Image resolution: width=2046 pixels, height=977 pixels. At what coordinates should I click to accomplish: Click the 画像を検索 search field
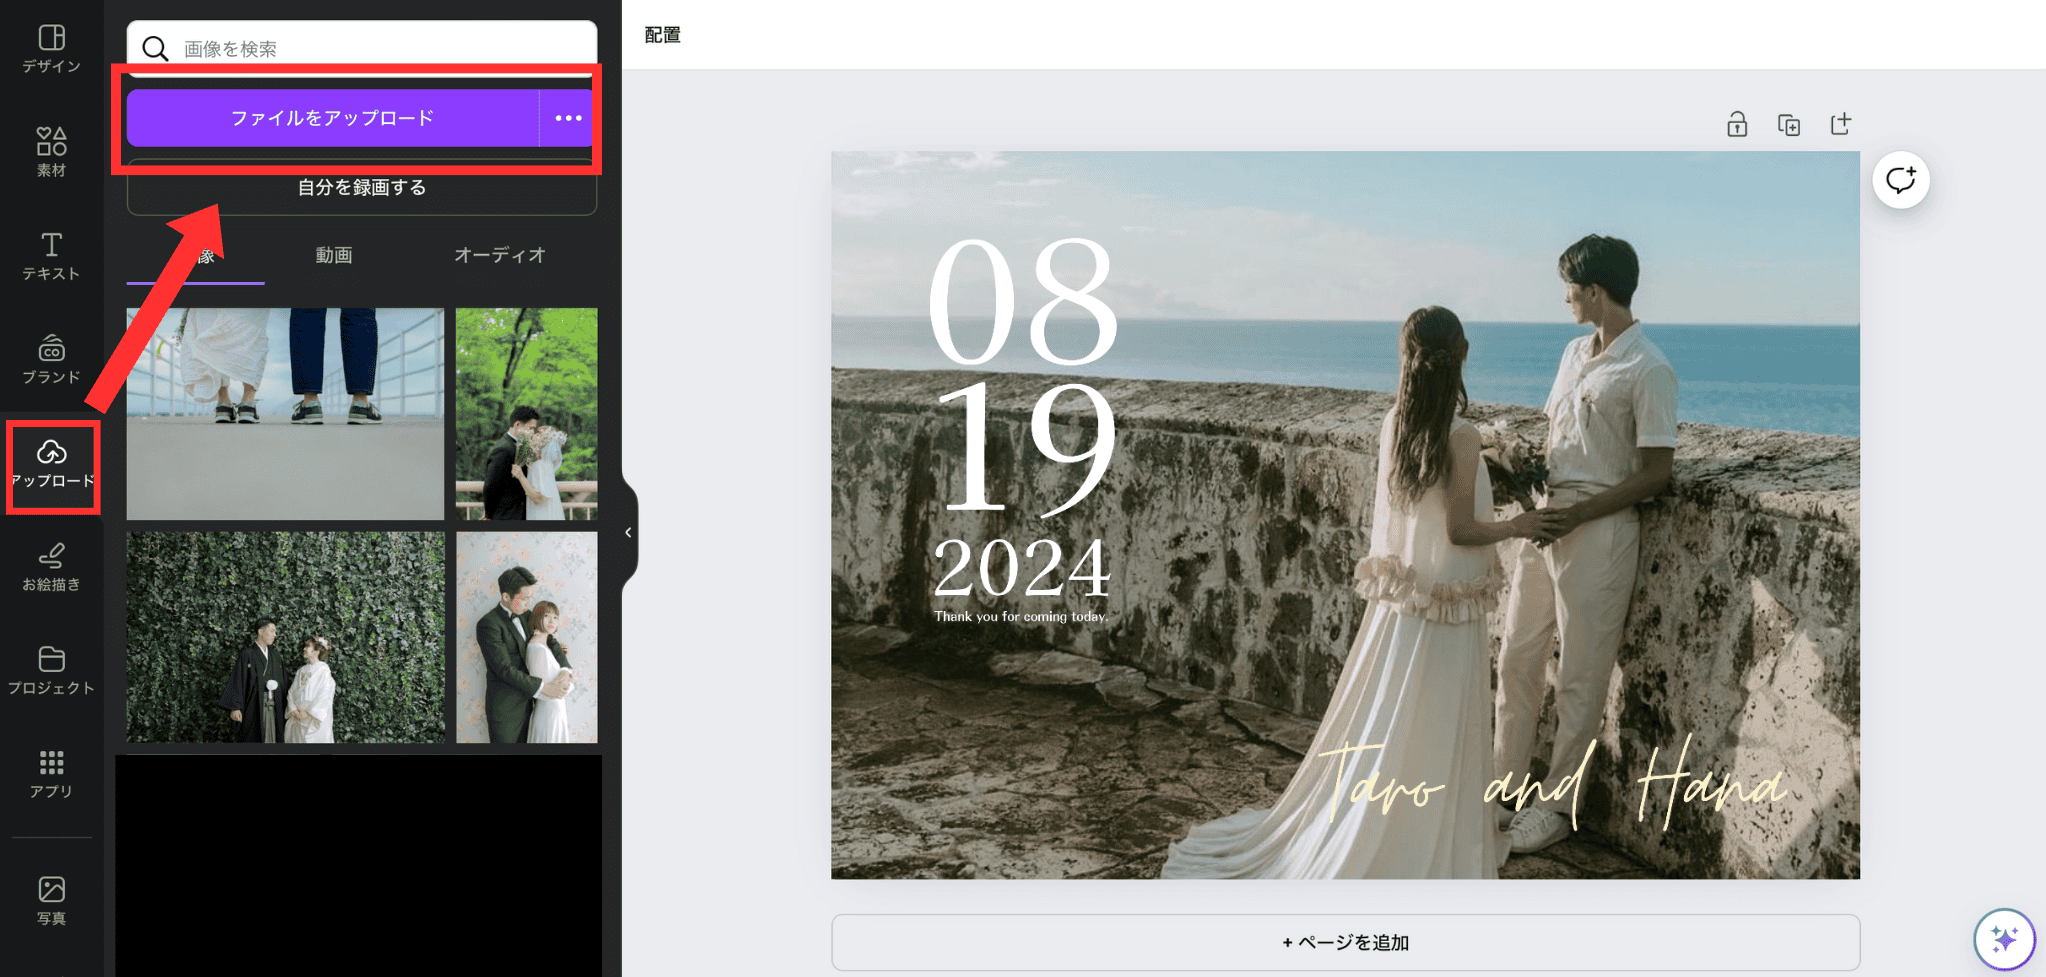[380, 48]
